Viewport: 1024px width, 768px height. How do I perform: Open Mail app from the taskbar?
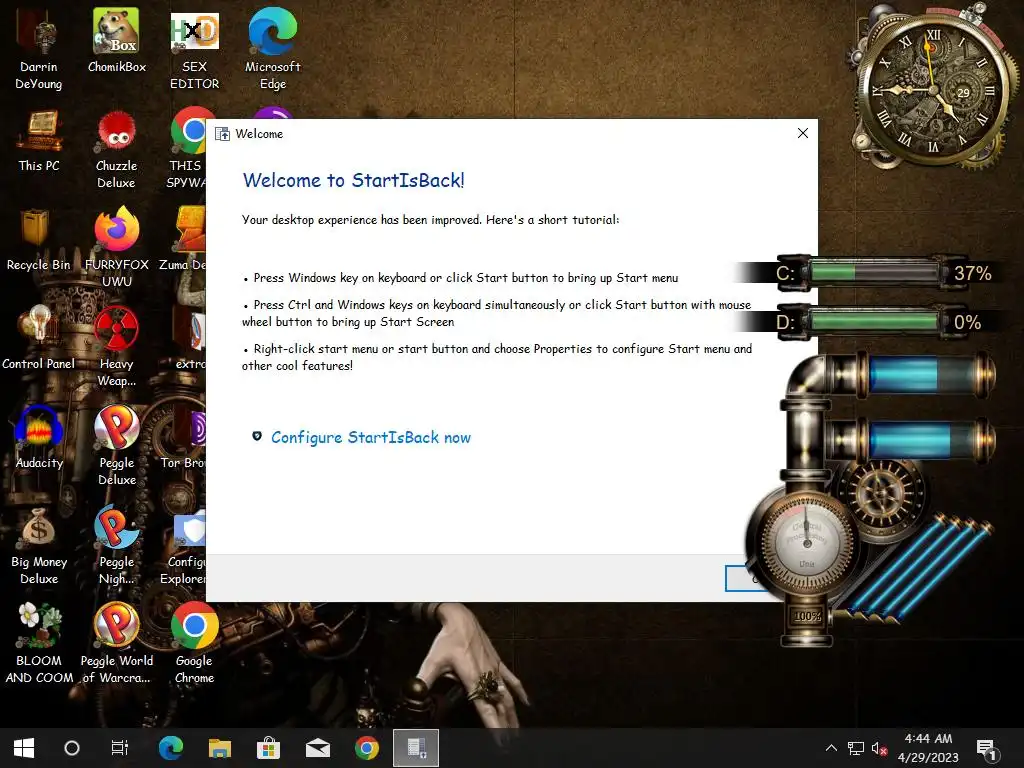pos(318,748)
